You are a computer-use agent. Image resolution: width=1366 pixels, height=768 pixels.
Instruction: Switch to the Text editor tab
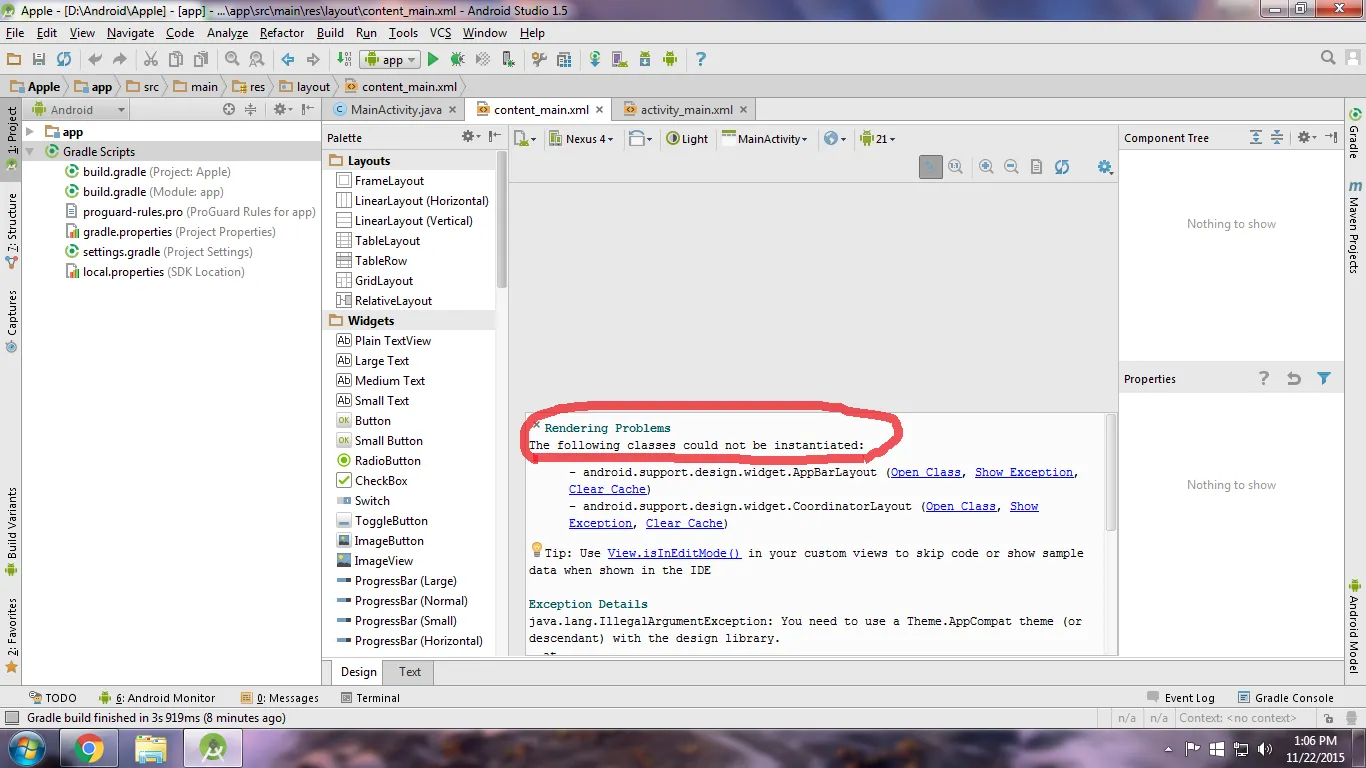point(410,672)
